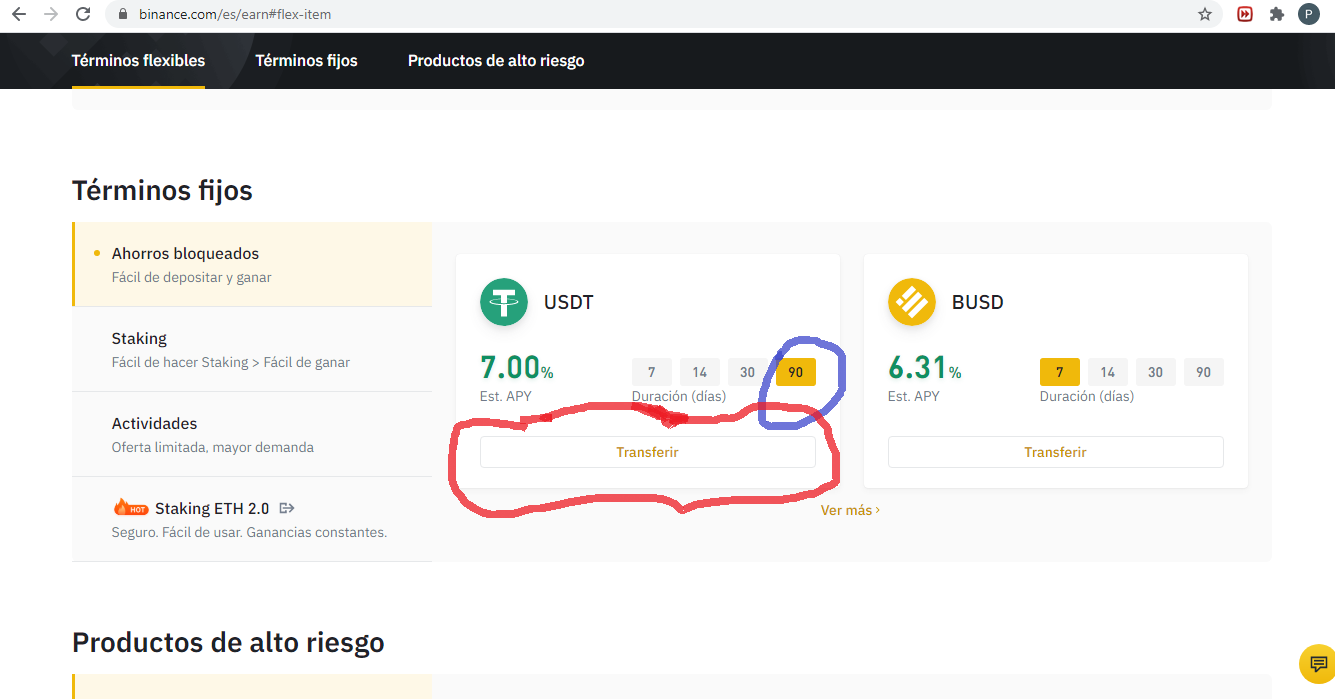This screenshot has height=699, width=1335.
Task: Choose 14 days duration for USDT
Action: pyautogui.click(x=700, y=372)
